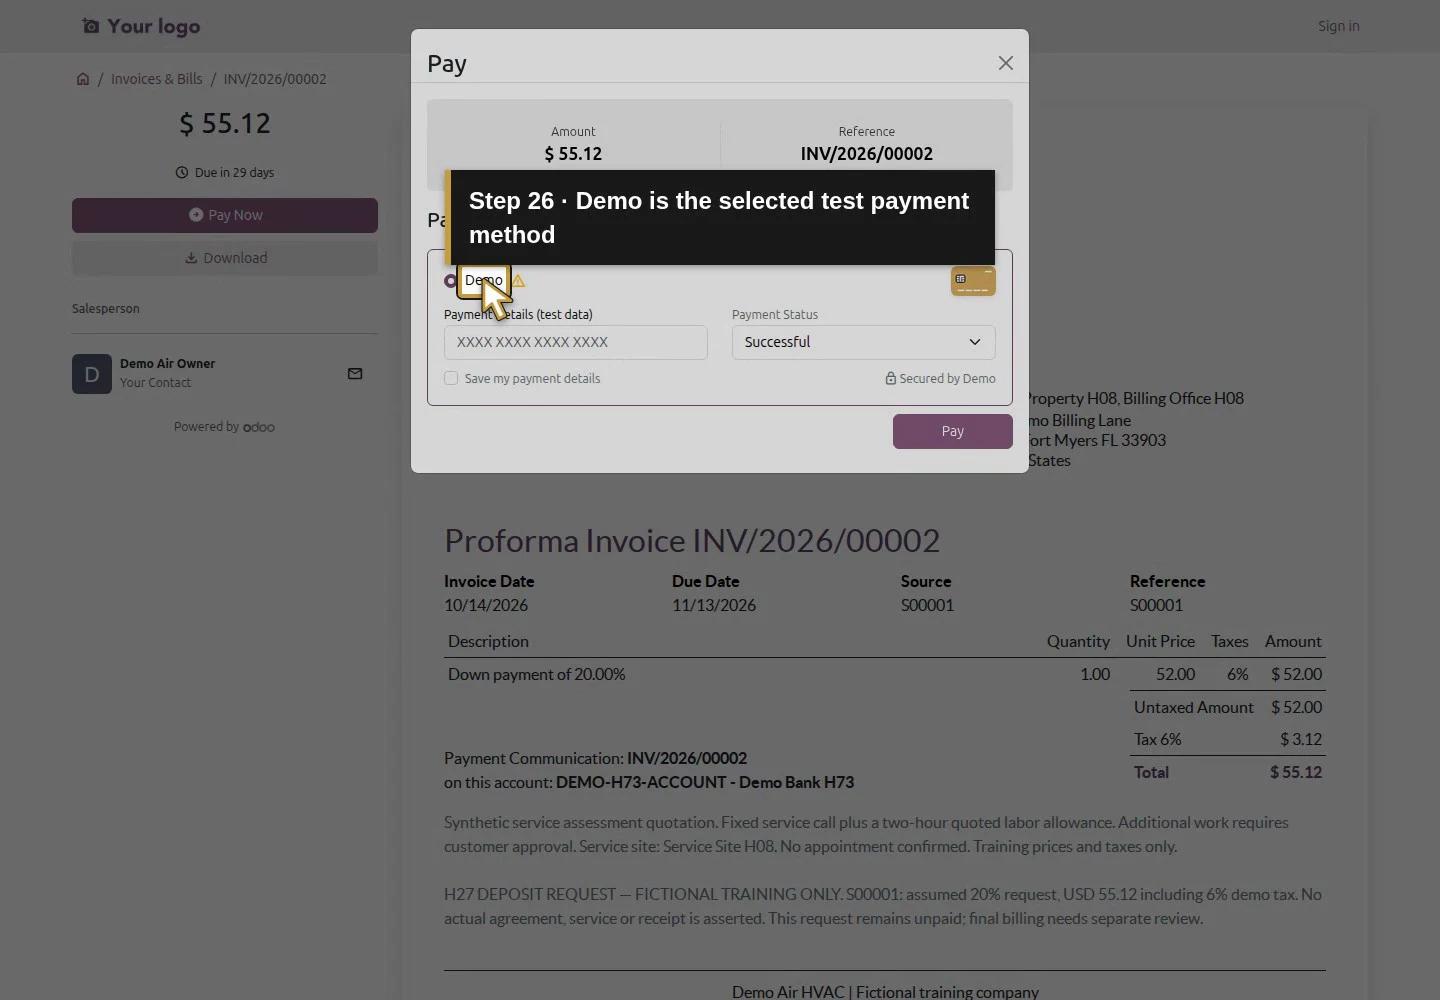1440x1000 pixels.
Task: Click the Pay button in dialog
Action: click(953, 431)
